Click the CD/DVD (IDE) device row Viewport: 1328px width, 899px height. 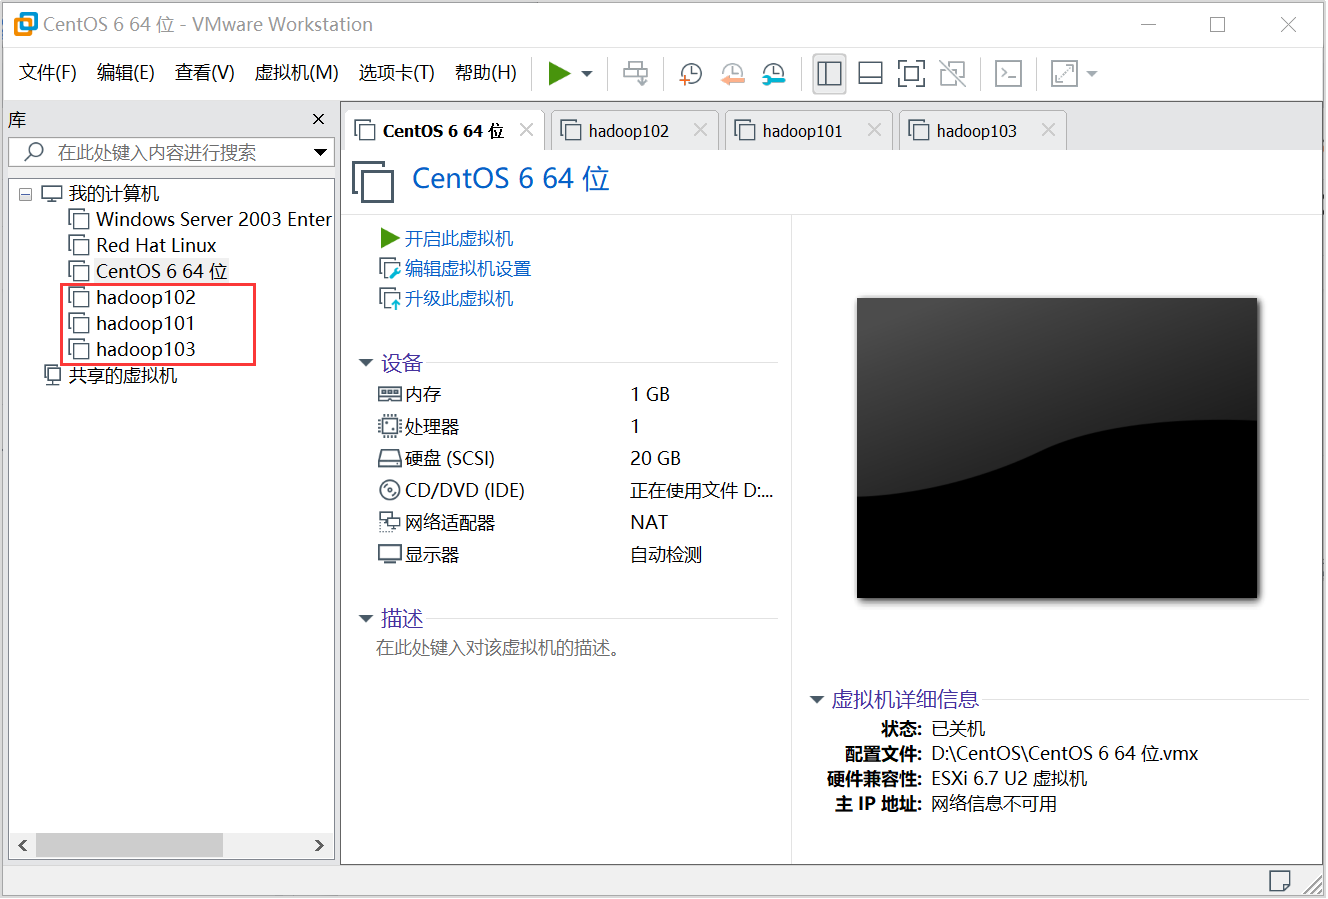(x=576, y=490)
